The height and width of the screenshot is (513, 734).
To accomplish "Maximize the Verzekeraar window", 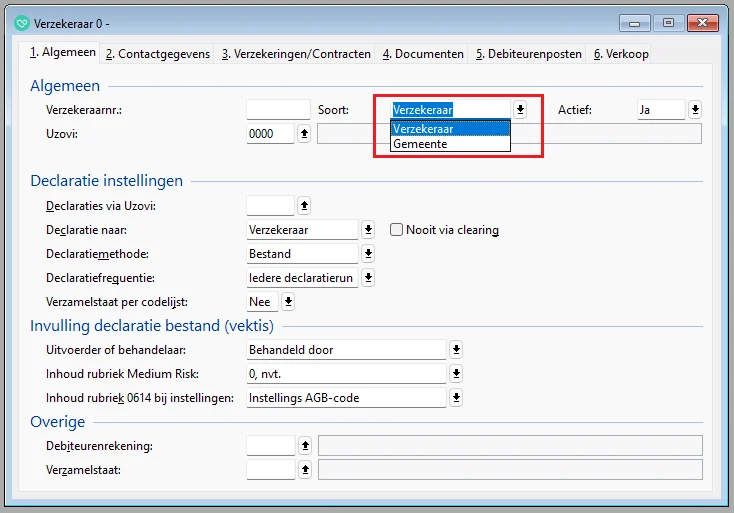I will 668,23.
